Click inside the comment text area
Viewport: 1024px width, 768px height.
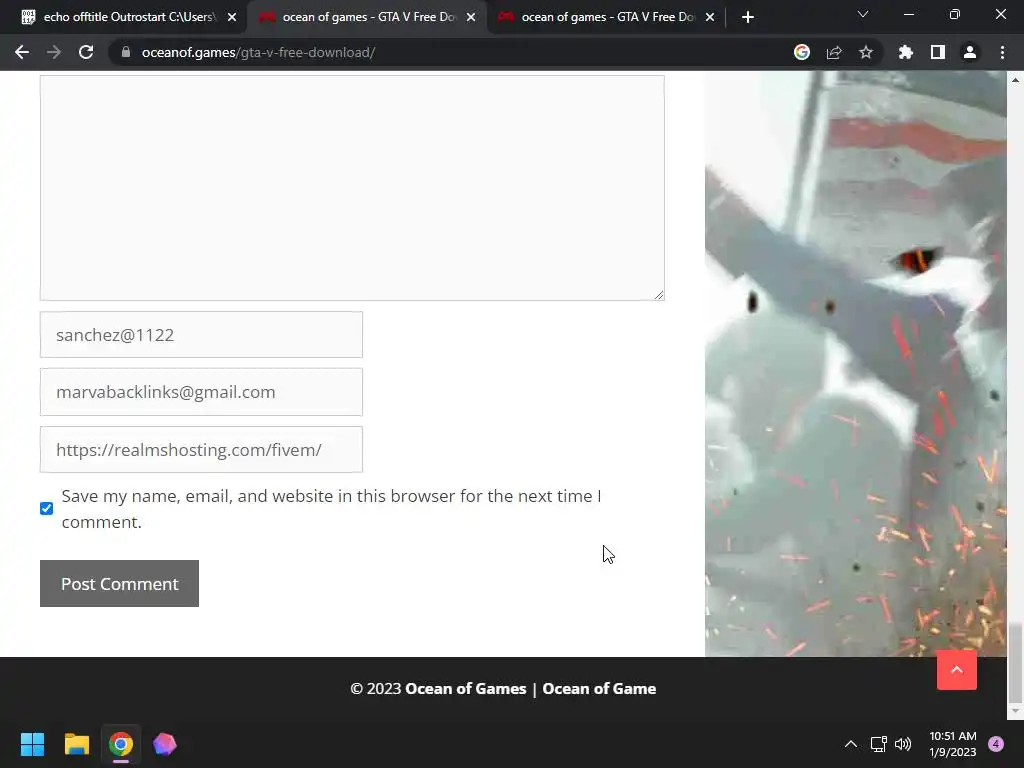click(352, 188)
